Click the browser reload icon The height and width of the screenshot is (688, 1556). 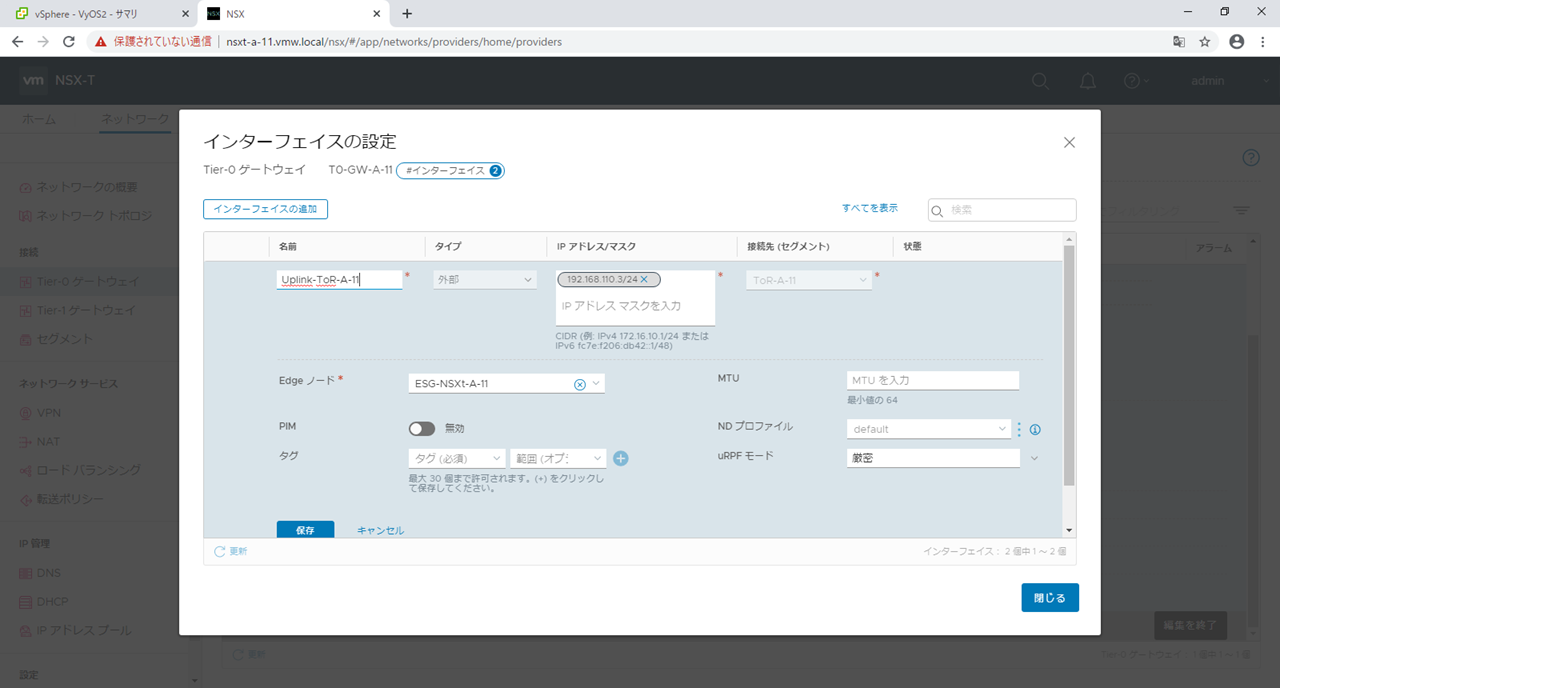69,42
